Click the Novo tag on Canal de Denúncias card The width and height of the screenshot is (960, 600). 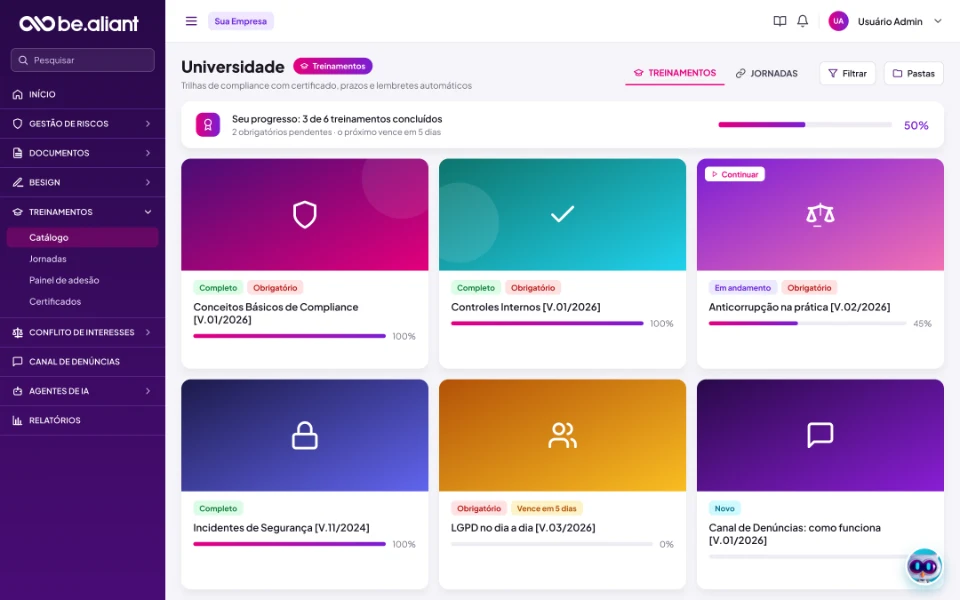coord(724,508)
